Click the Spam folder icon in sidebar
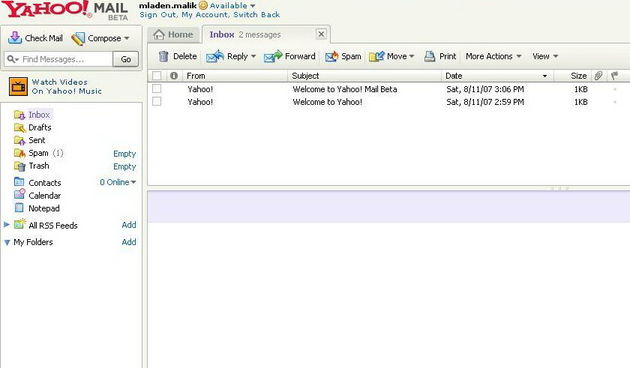 pos(20,153)
